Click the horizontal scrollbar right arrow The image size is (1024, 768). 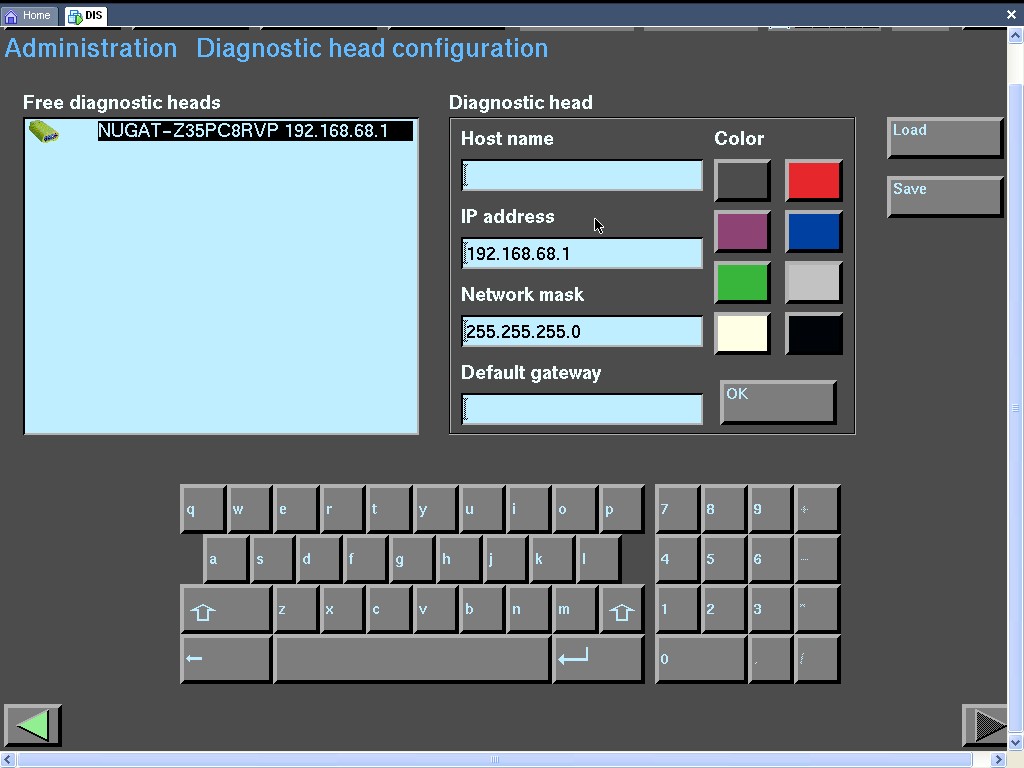(997, 760)
